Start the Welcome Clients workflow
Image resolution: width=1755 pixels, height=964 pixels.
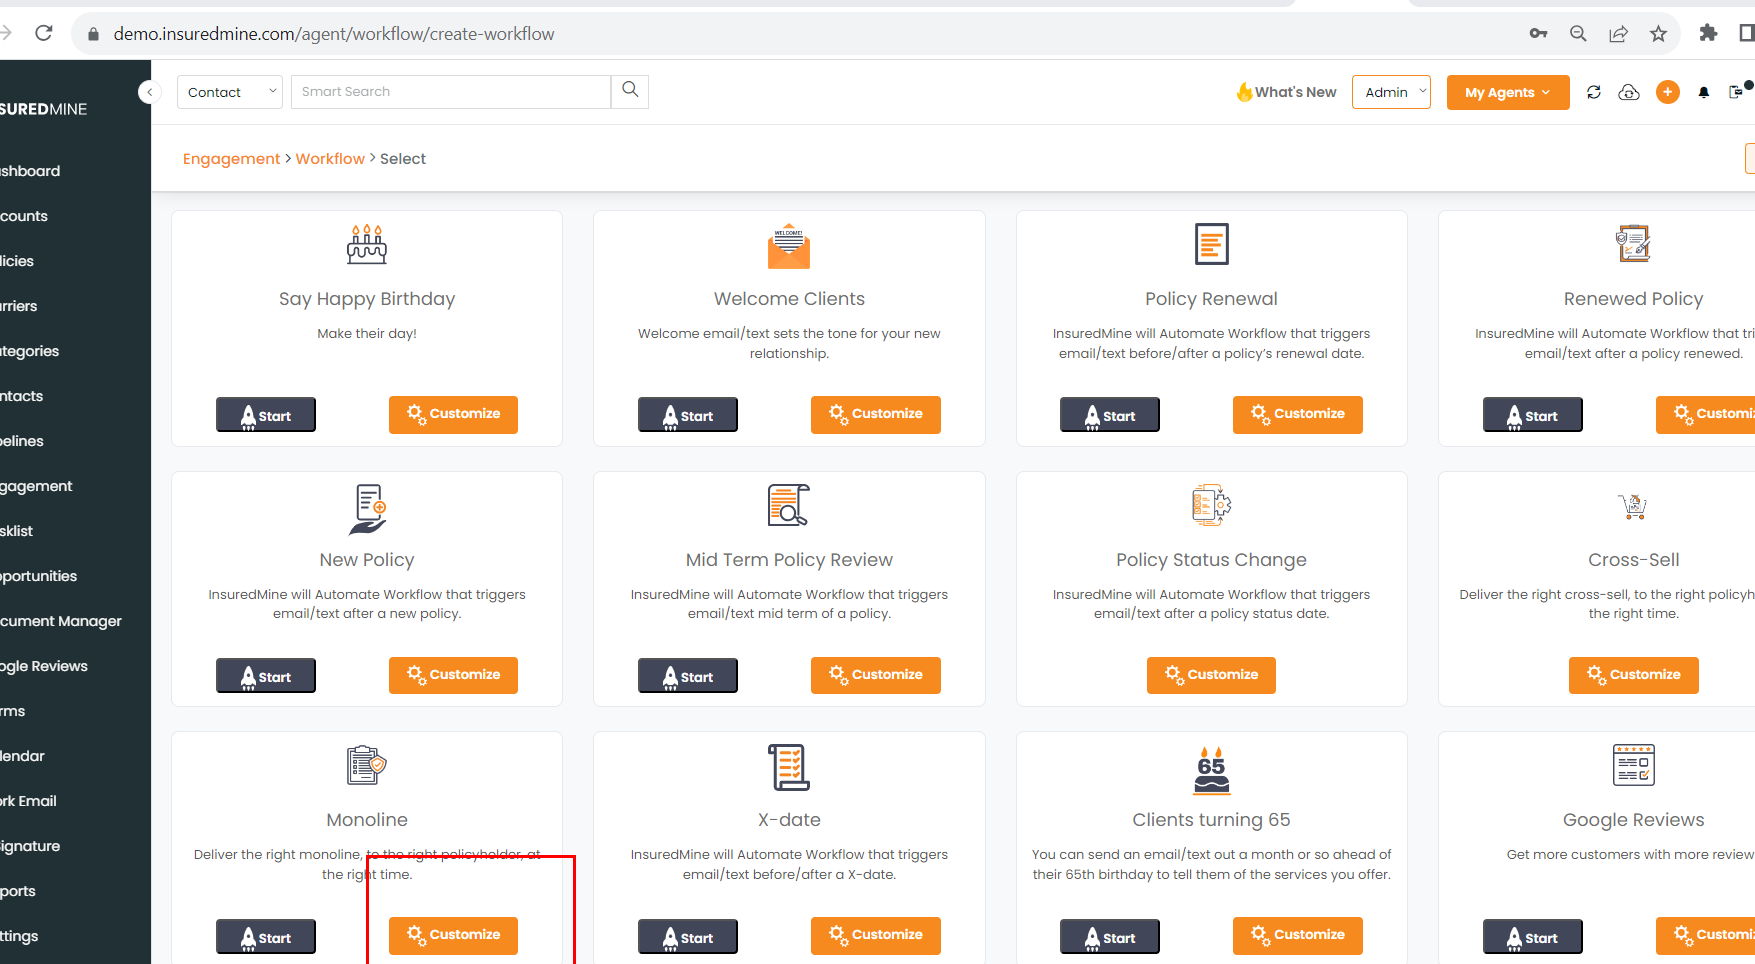tap(688, 415)
